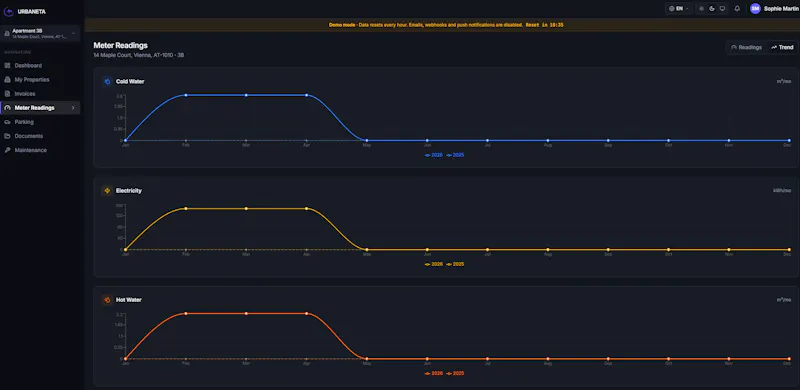Click the SM user avatar
This screenshot has height=390, width=800.
[x=755, y=9]
